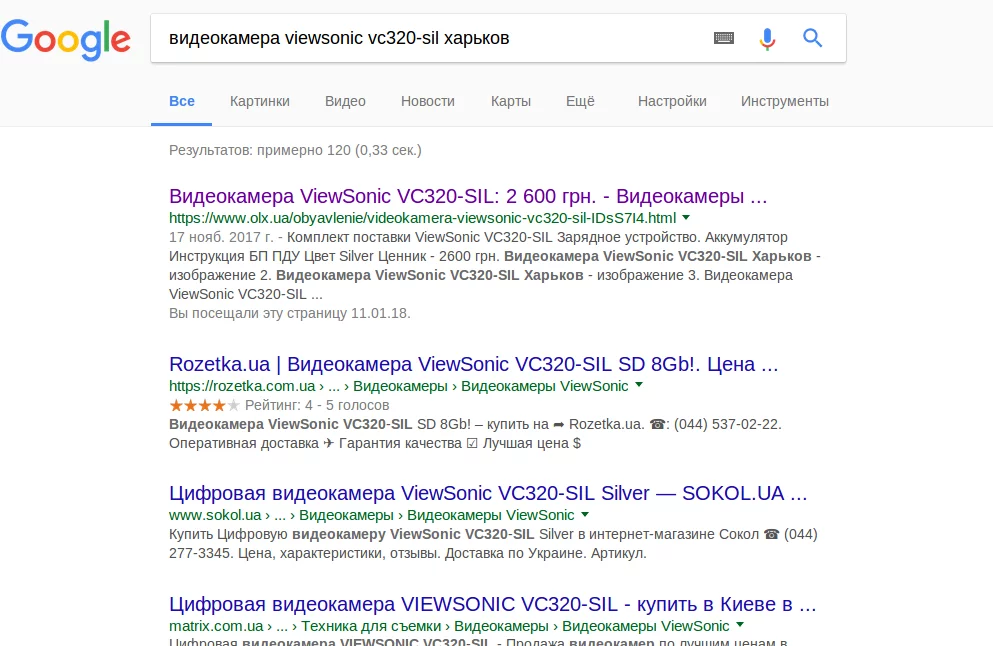Go to Google home via logo

66,40
